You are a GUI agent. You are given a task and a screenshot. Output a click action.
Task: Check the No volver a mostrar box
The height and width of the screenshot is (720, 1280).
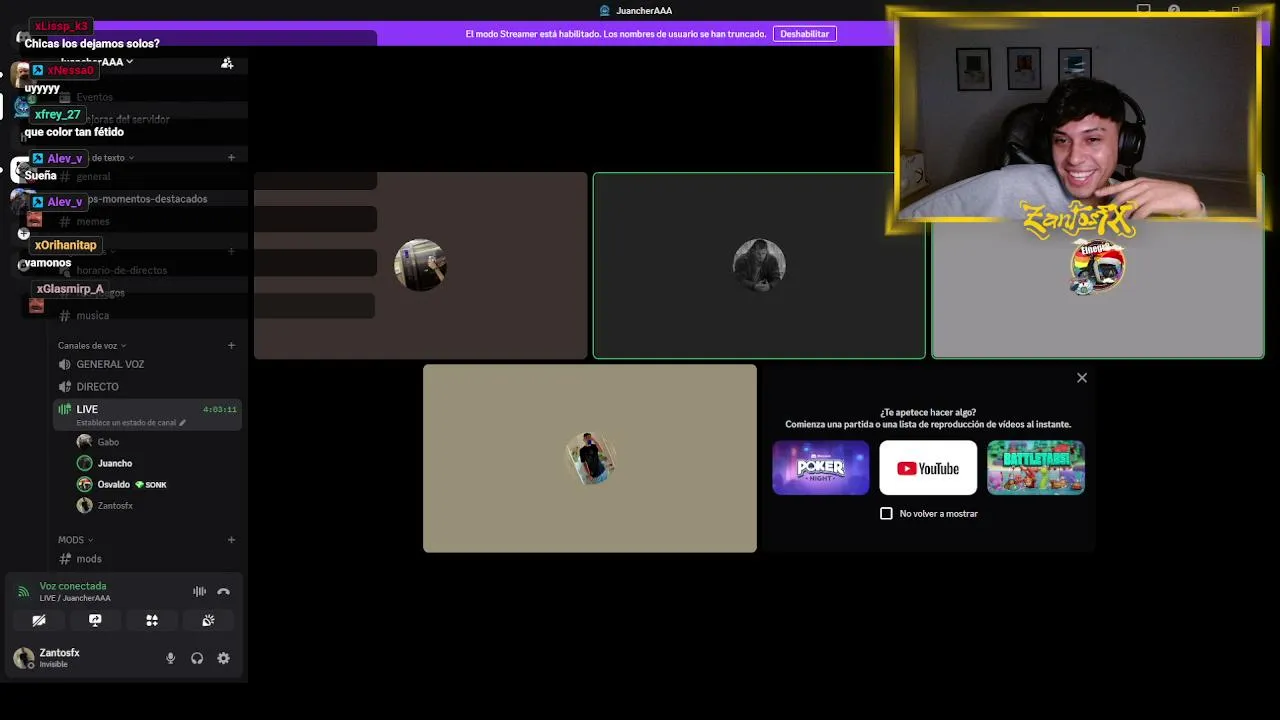click(886, 513)
